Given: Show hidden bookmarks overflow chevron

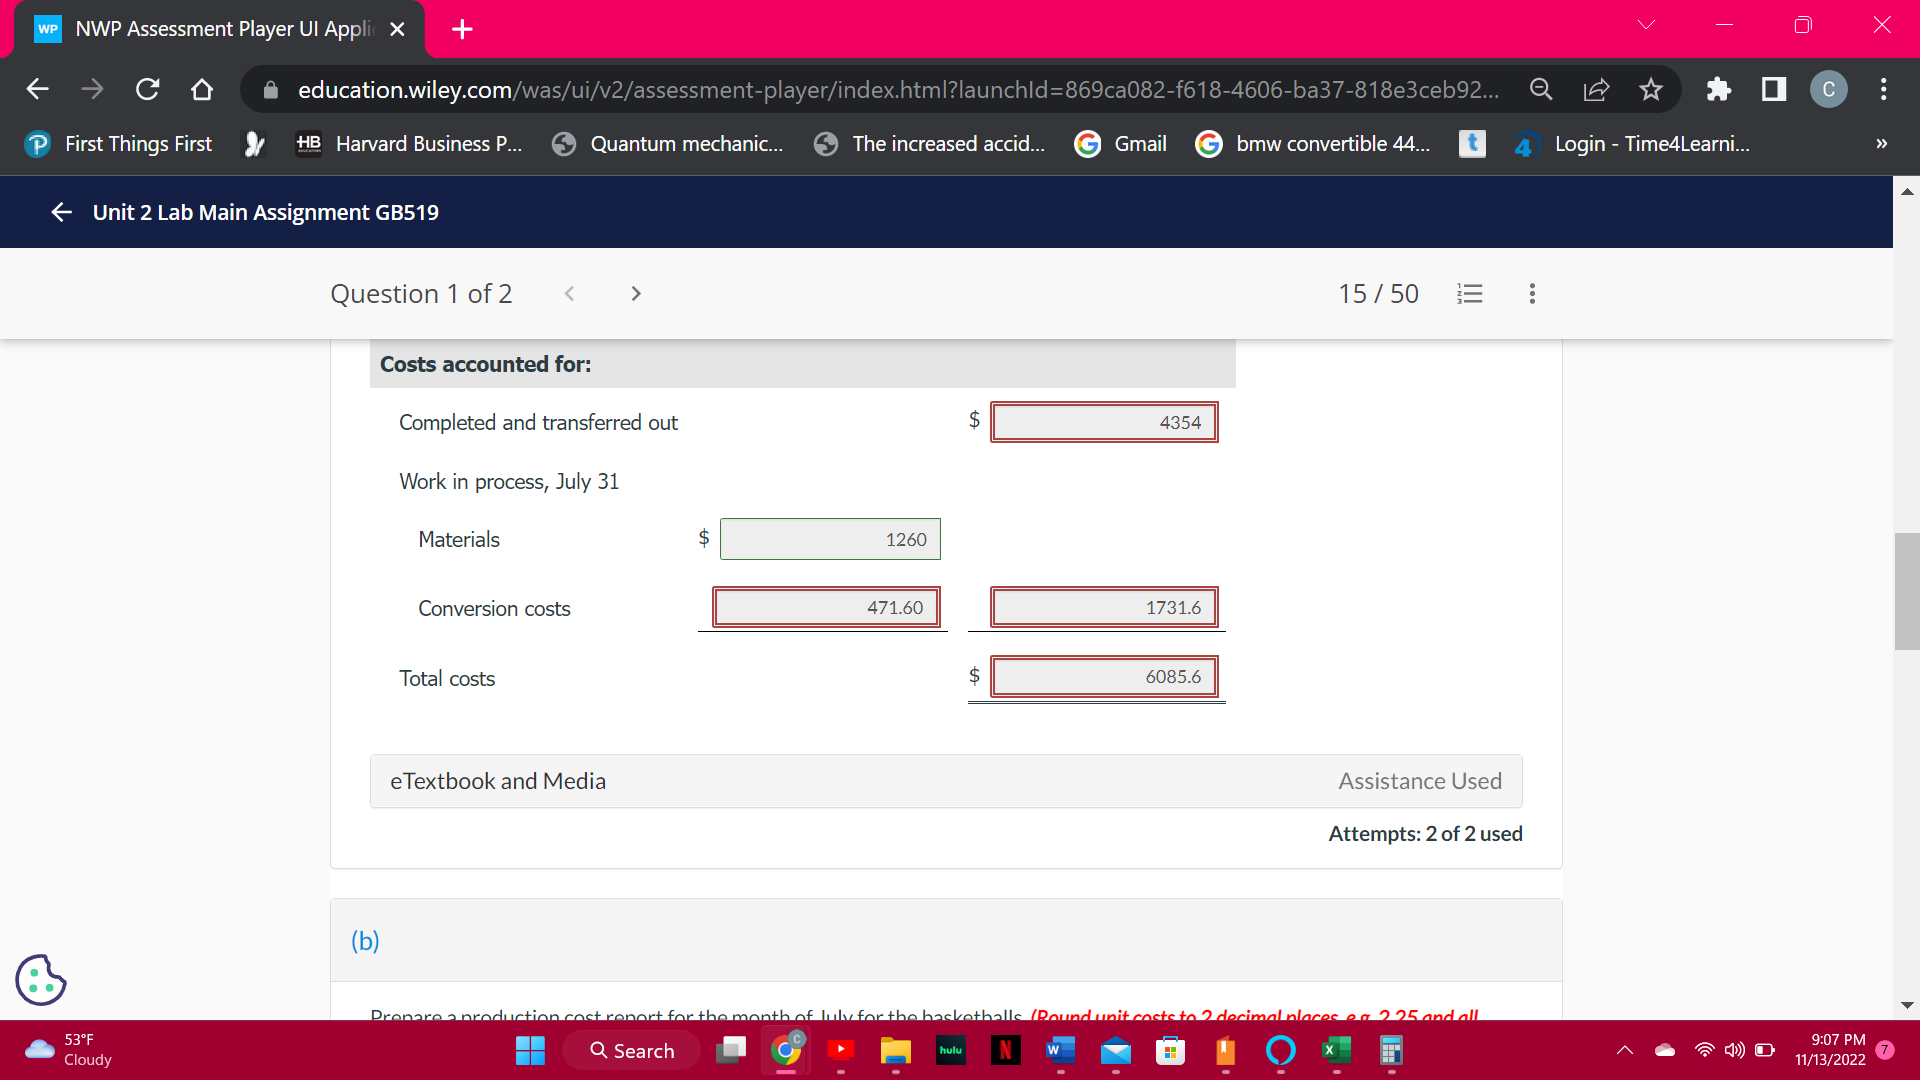Looking at the screenshot, I should [1881, 144].
